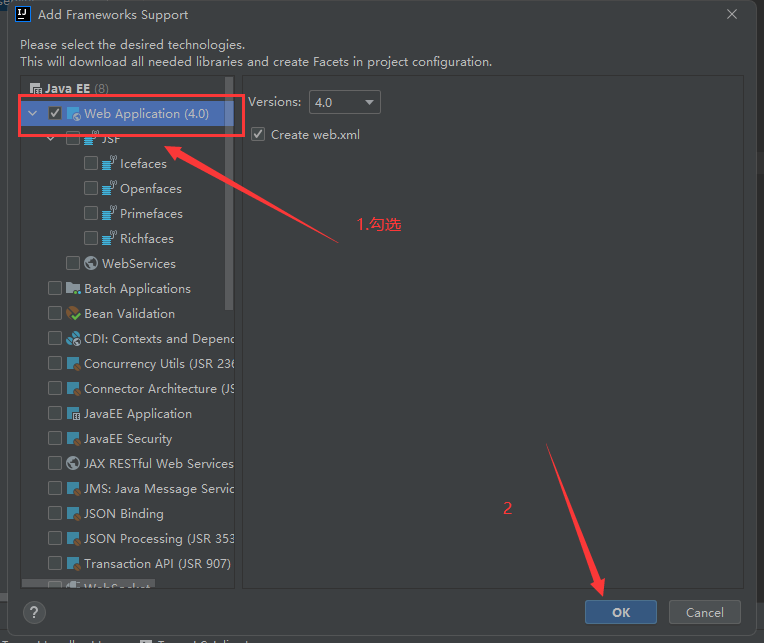
Task: Close the Add Frameworks Support dialog
Action: 732,14
